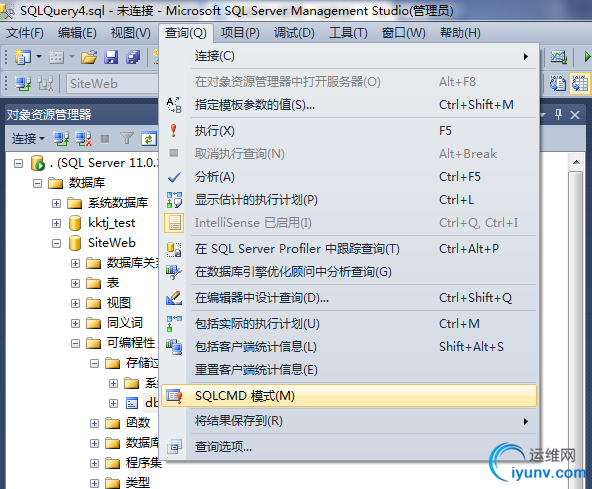Select 显示估计的执行计划(P)
Viewport: 592px width, 489px height.
(349, 200)
